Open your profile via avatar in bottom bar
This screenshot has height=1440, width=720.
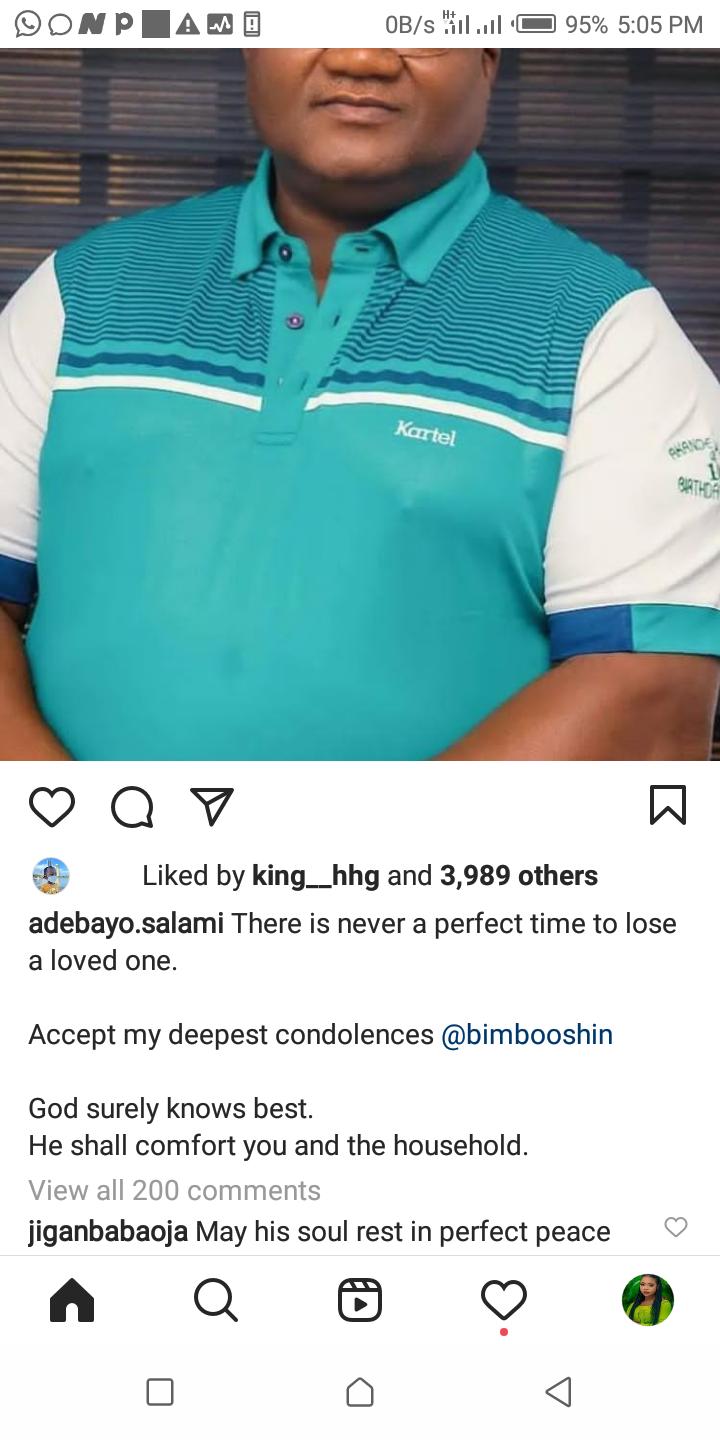(648, 1300)
